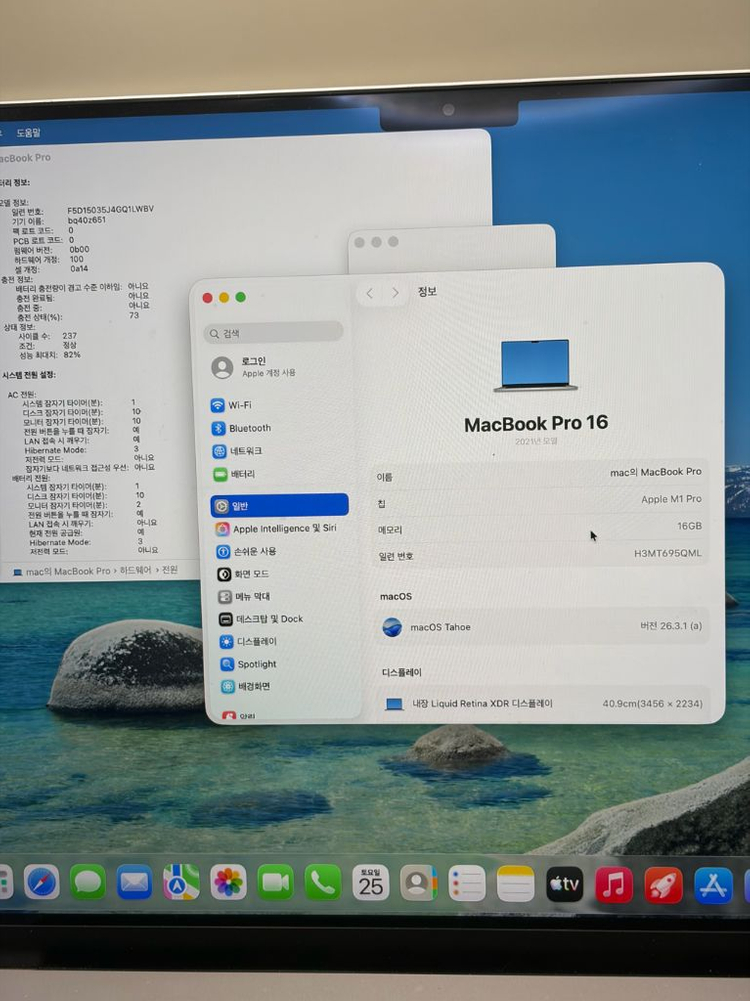Click the 검색 search field in Settings
This screenshot has width=750, height=1001.
click(273, 333)
